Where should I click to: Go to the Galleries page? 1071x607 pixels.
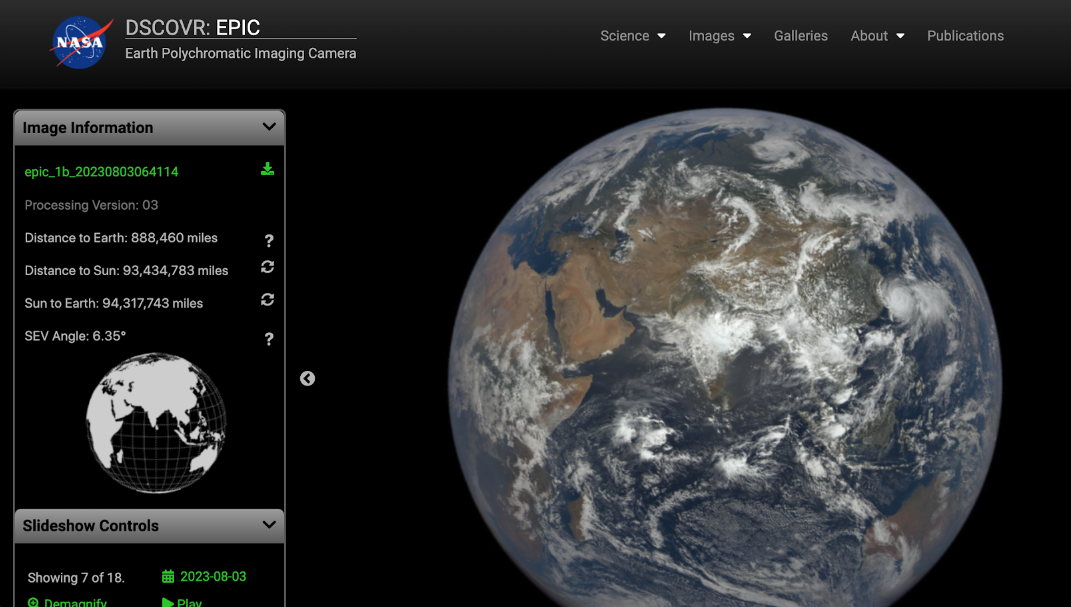pyautogui.click(x=800, y=35)
